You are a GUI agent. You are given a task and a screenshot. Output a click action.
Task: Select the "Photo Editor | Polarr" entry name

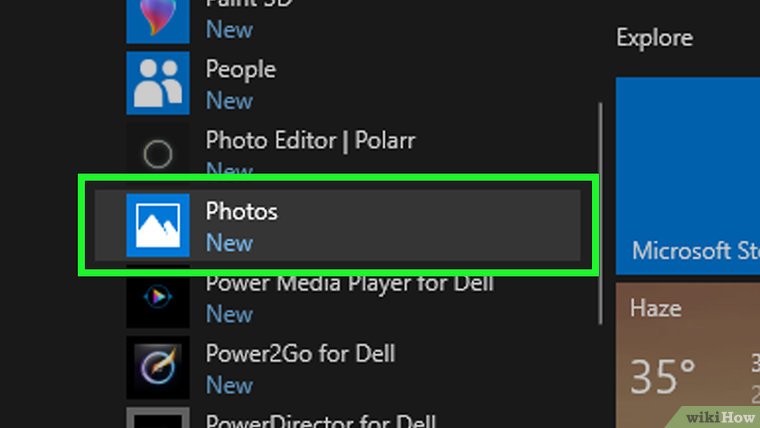point(310,140)
